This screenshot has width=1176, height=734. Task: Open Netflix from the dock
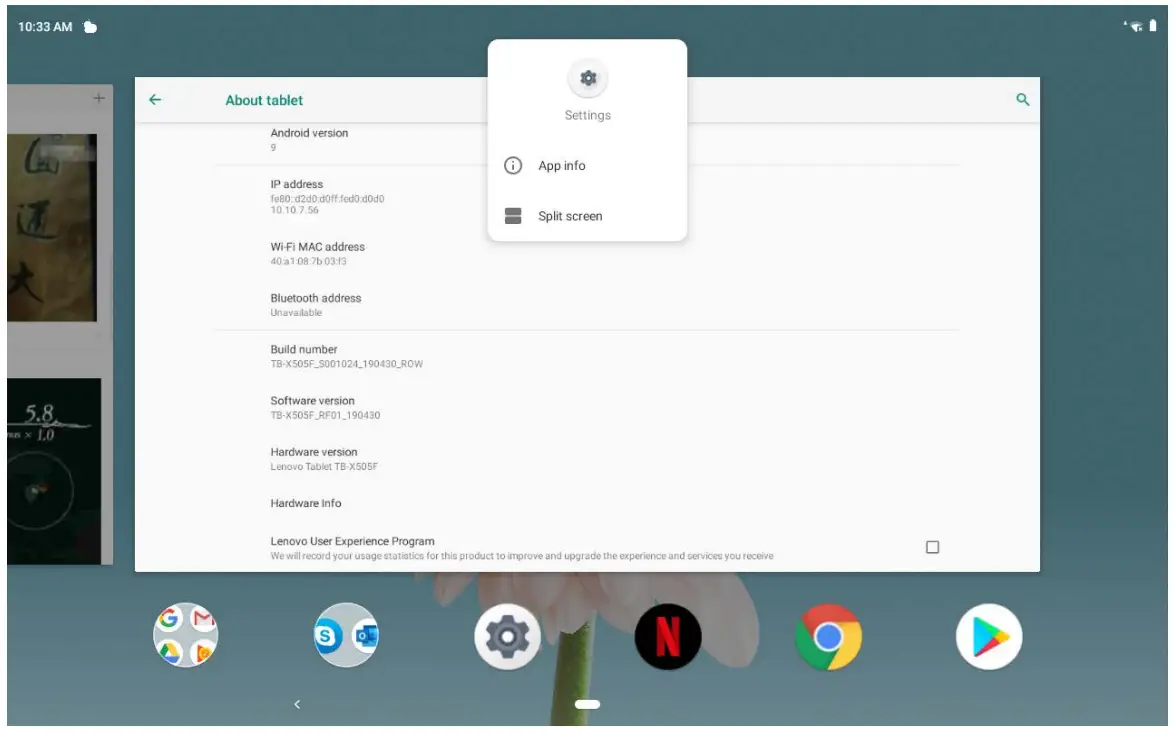pyautogui.click(x=666, y=638)
